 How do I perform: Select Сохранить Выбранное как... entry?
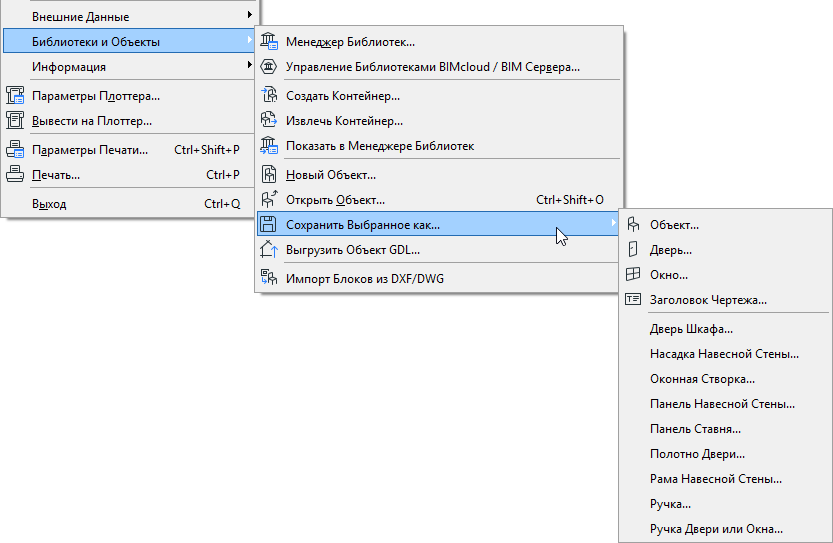(438, 224)
